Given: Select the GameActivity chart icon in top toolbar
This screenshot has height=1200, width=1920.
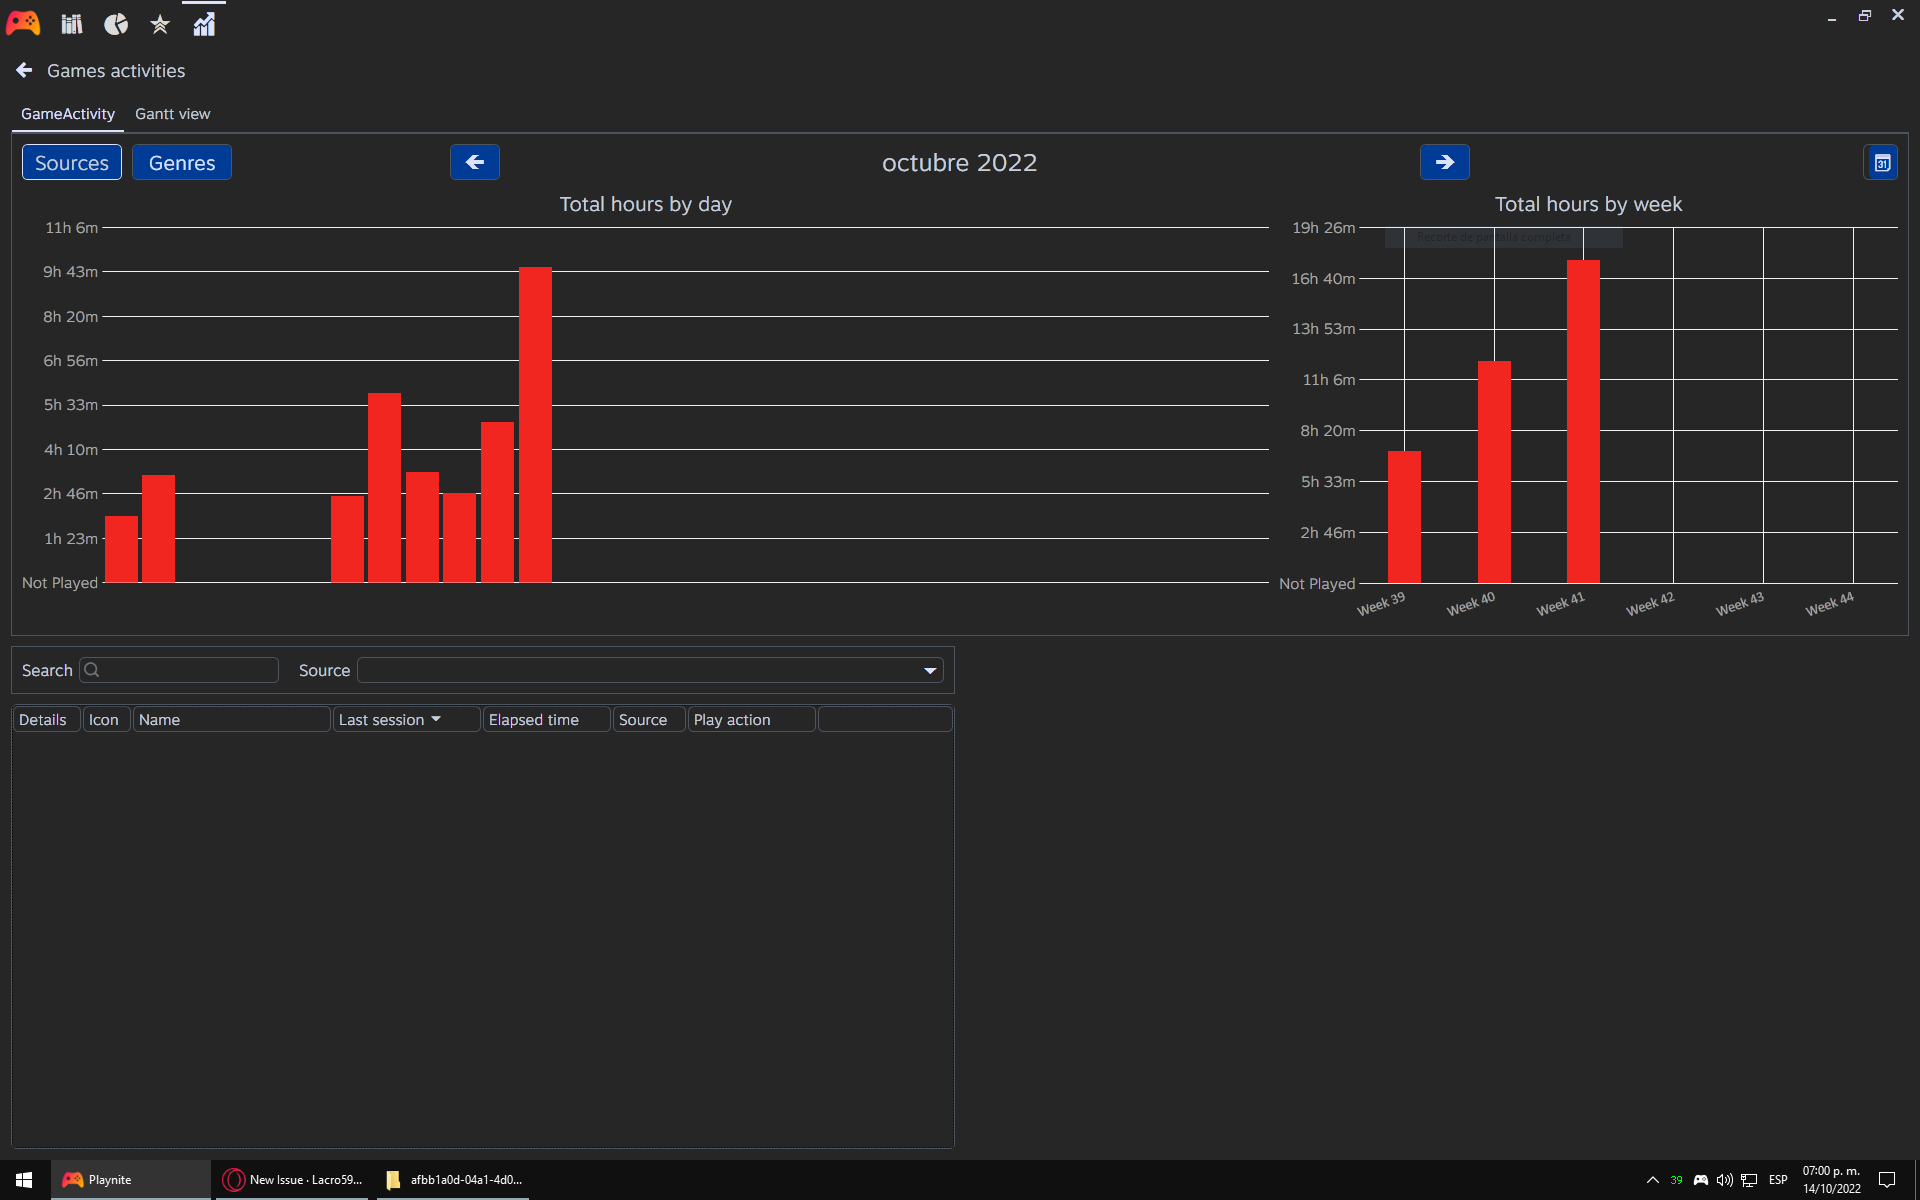Looking at the screenshot, I should click(203, 23).
